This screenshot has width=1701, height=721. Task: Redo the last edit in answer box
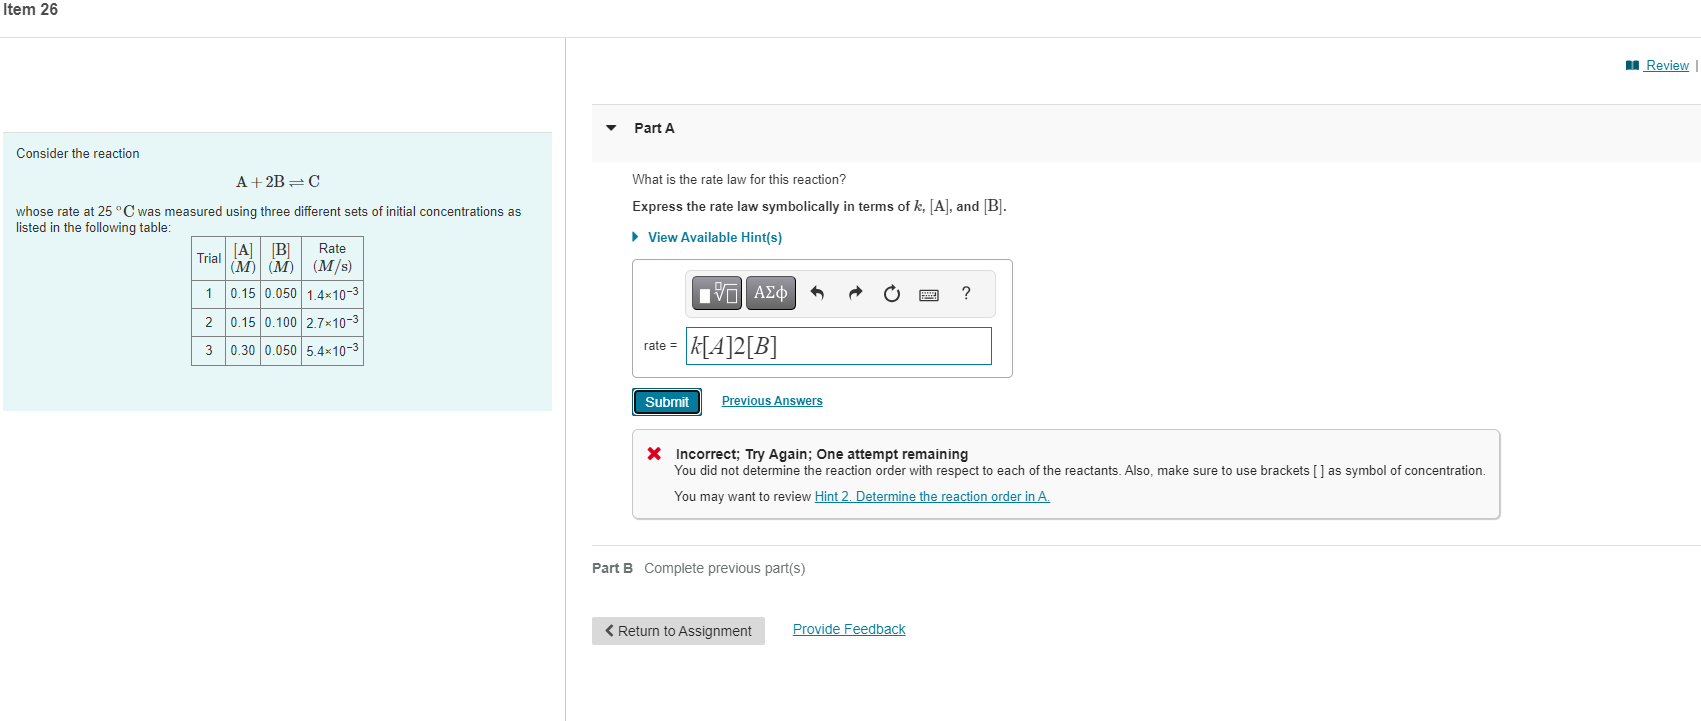pyautogui.click(x=855, y=293)
